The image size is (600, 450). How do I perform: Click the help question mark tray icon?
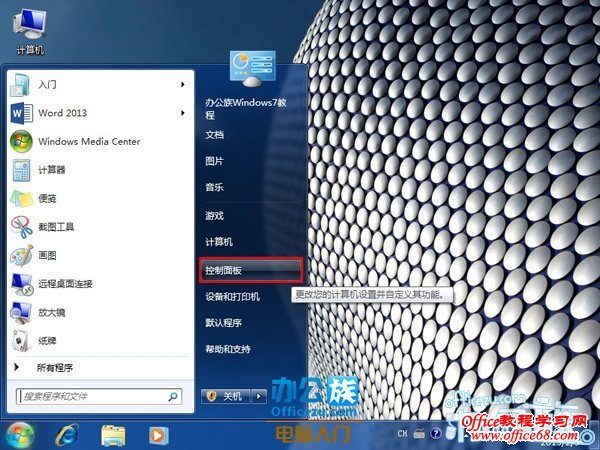435,434
